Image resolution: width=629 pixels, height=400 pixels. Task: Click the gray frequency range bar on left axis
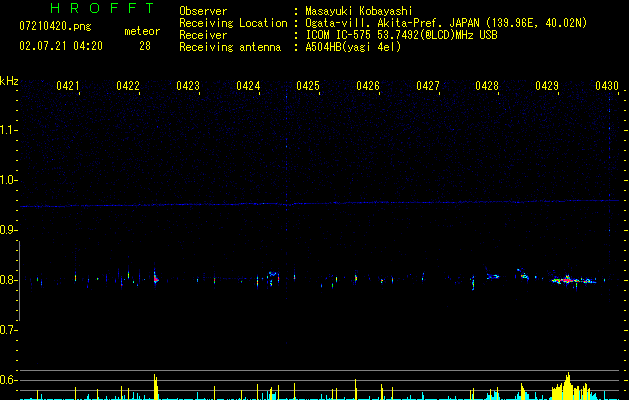click(x=19, y=280)
